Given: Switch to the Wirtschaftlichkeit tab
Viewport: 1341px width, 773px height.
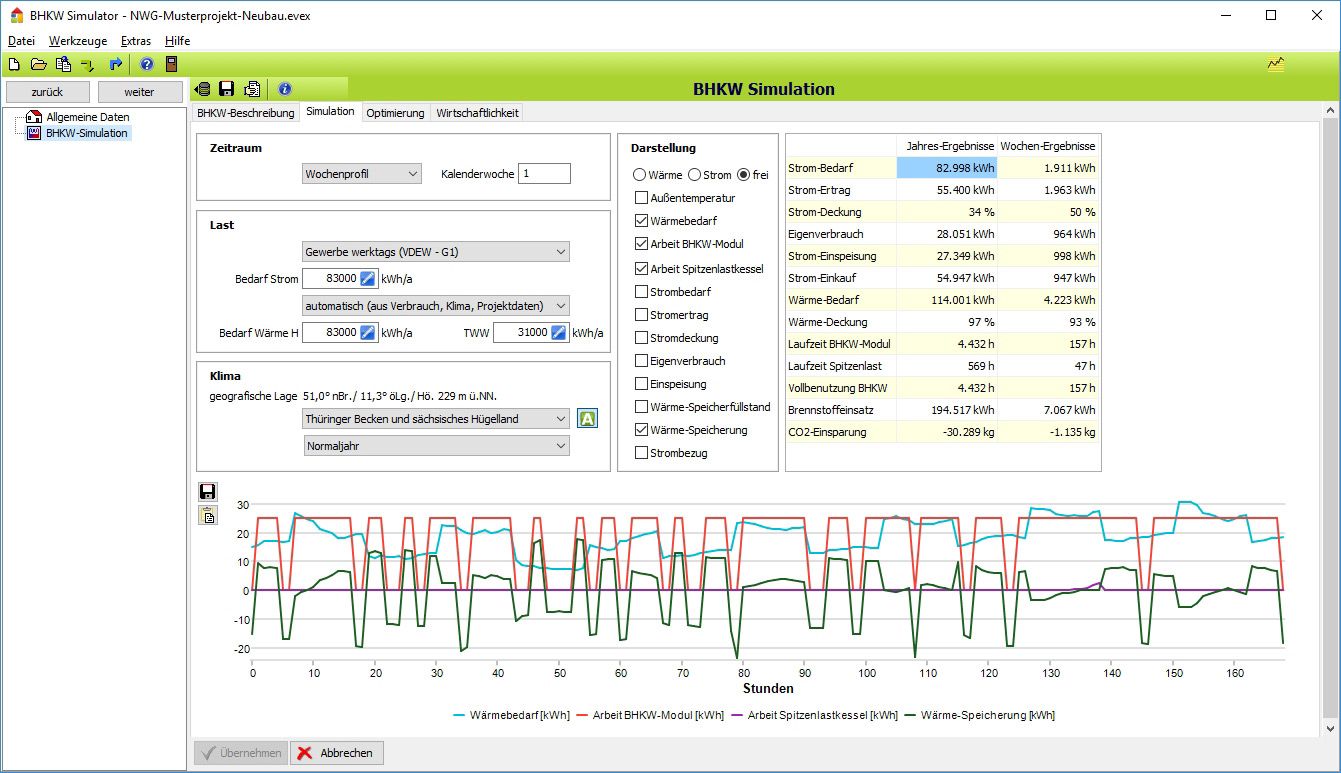Looking at the screenshot, I should point(477,113).
